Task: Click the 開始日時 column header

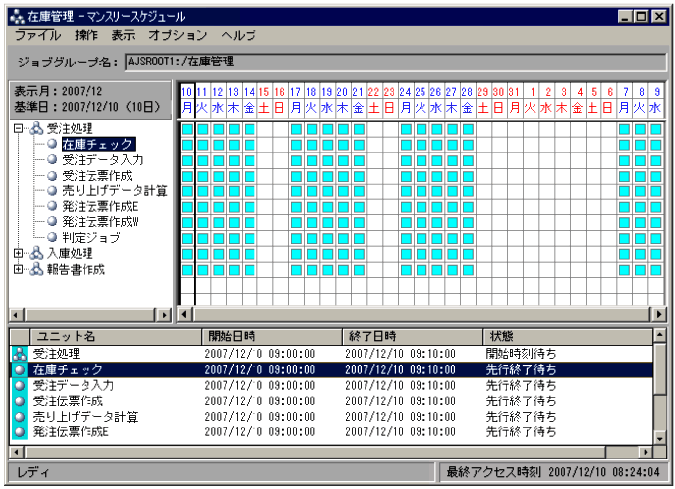Action: click(x=272, y=336)
